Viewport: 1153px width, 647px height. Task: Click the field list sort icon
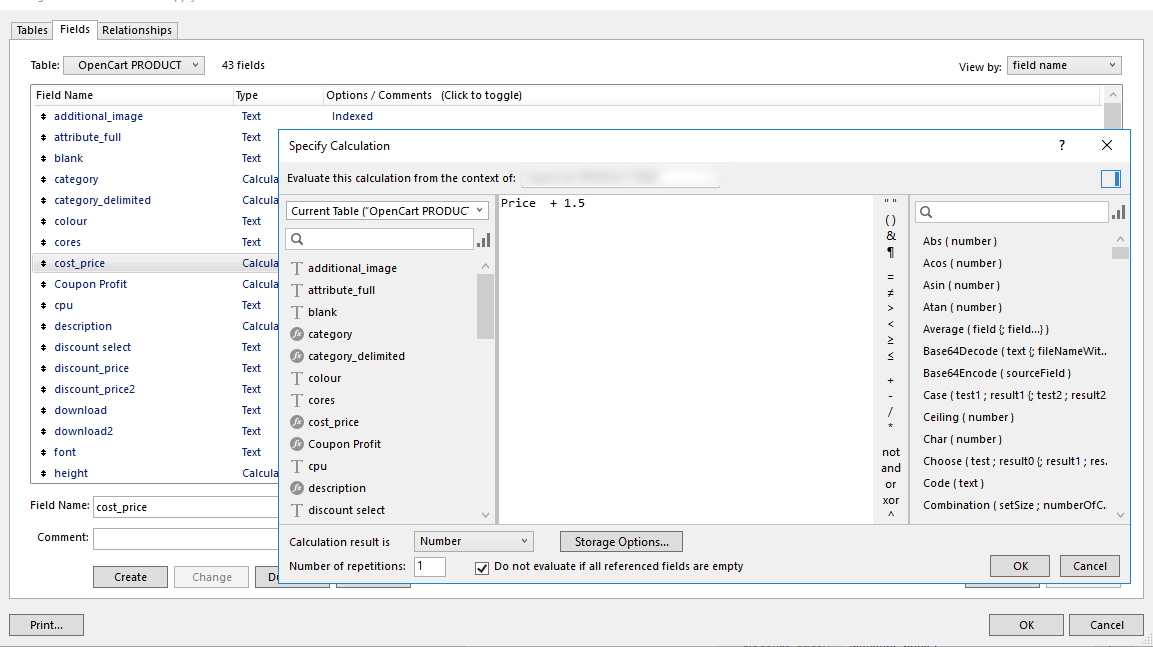coord(483,240)
